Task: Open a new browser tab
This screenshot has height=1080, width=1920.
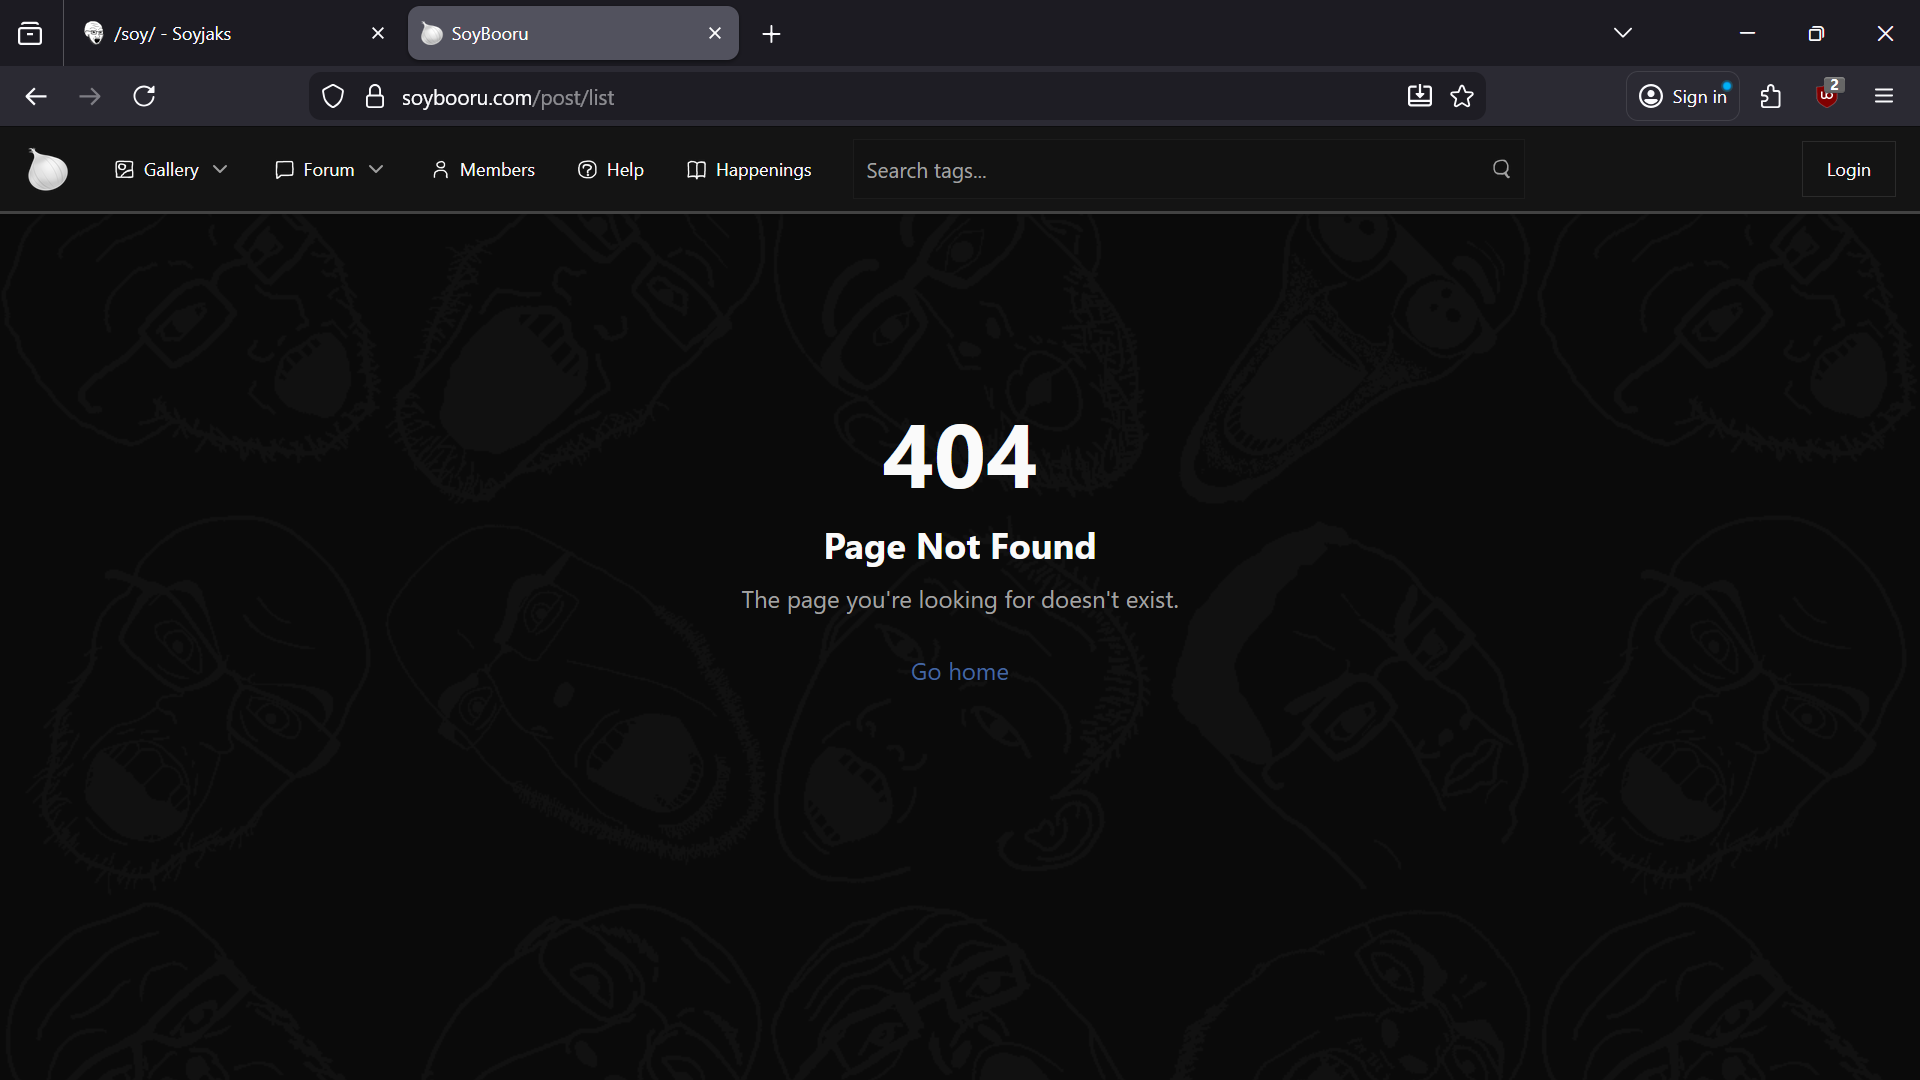Action: [x=771, y=34]
